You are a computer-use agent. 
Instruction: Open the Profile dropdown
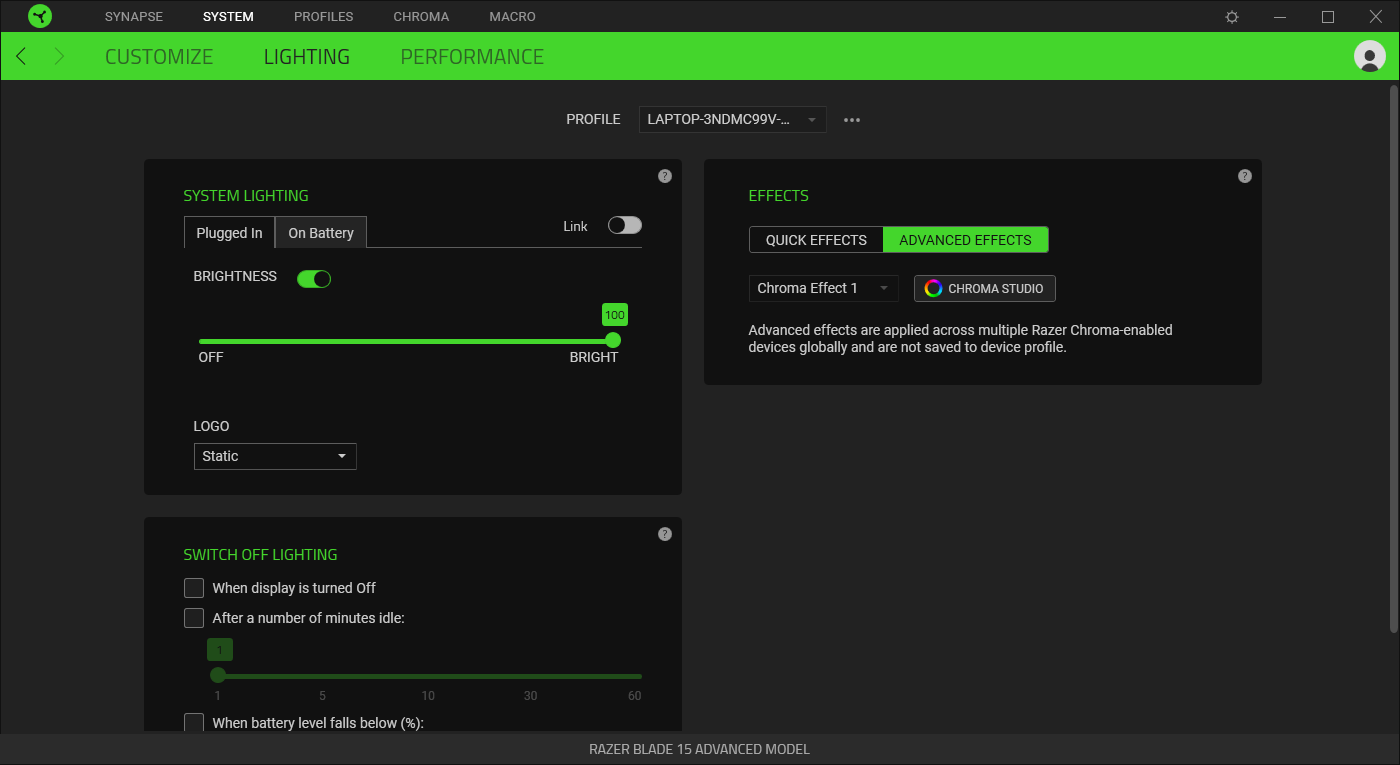[733, 120]
